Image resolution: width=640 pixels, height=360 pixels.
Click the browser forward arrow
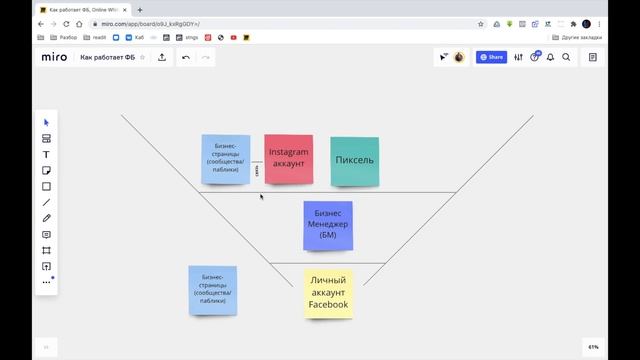point(53,24)
